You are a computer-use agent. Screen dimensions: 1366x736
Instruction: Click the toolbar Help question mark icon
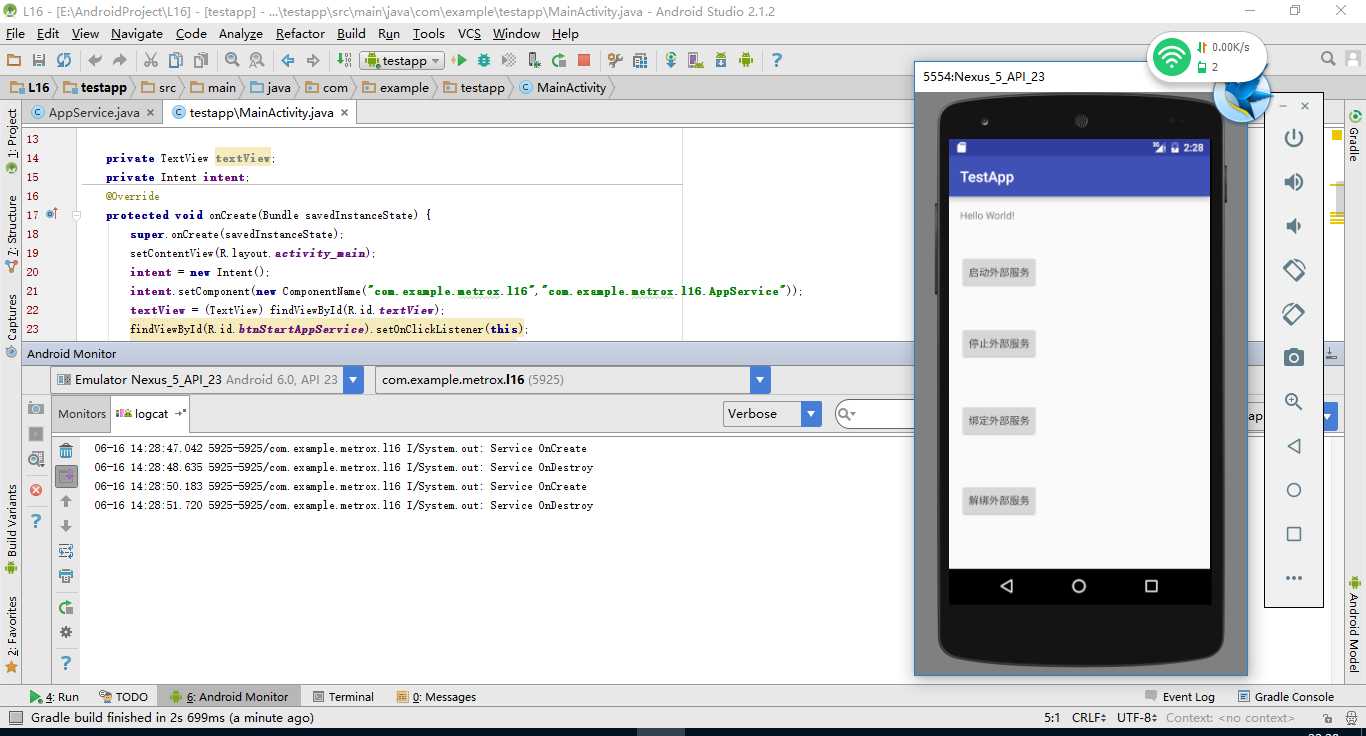776,60
